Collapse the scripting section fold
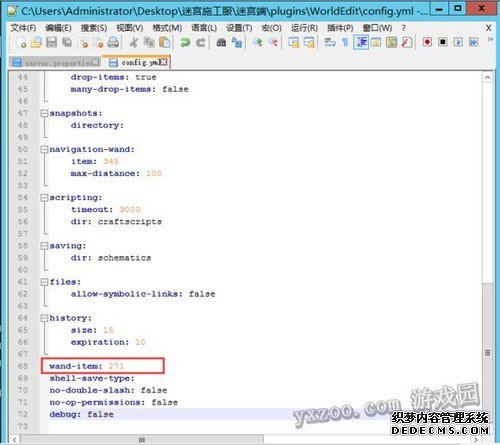Screen dimensions: 500x445 coord(44,198)
